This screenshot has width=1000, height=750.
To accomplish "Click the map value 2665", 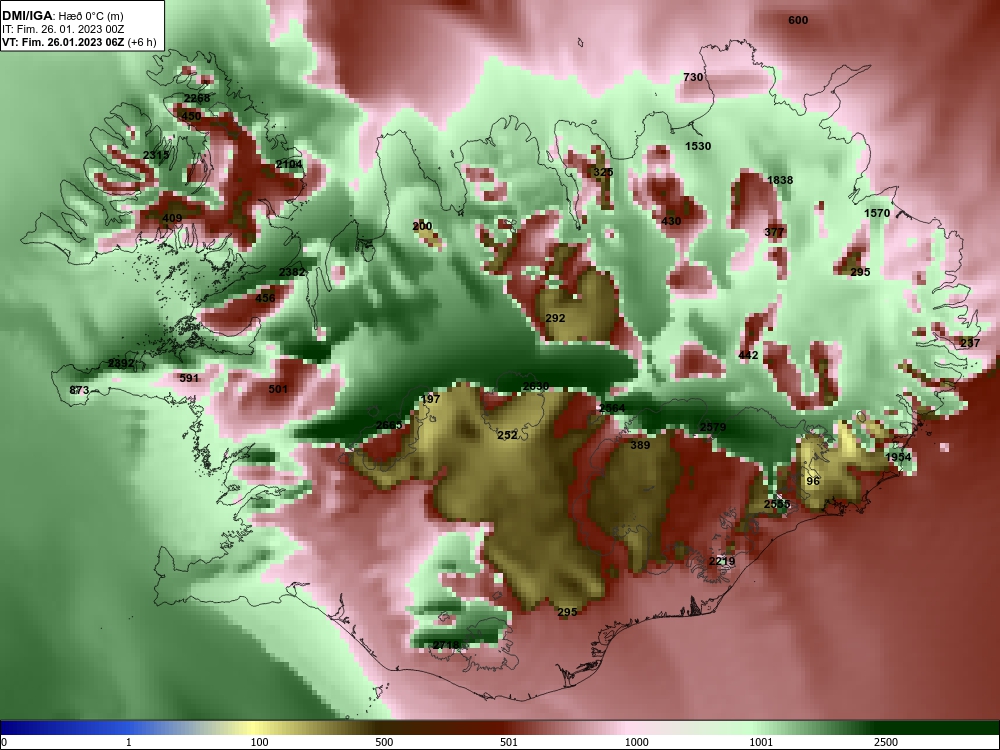I will [x=388, y=425].
